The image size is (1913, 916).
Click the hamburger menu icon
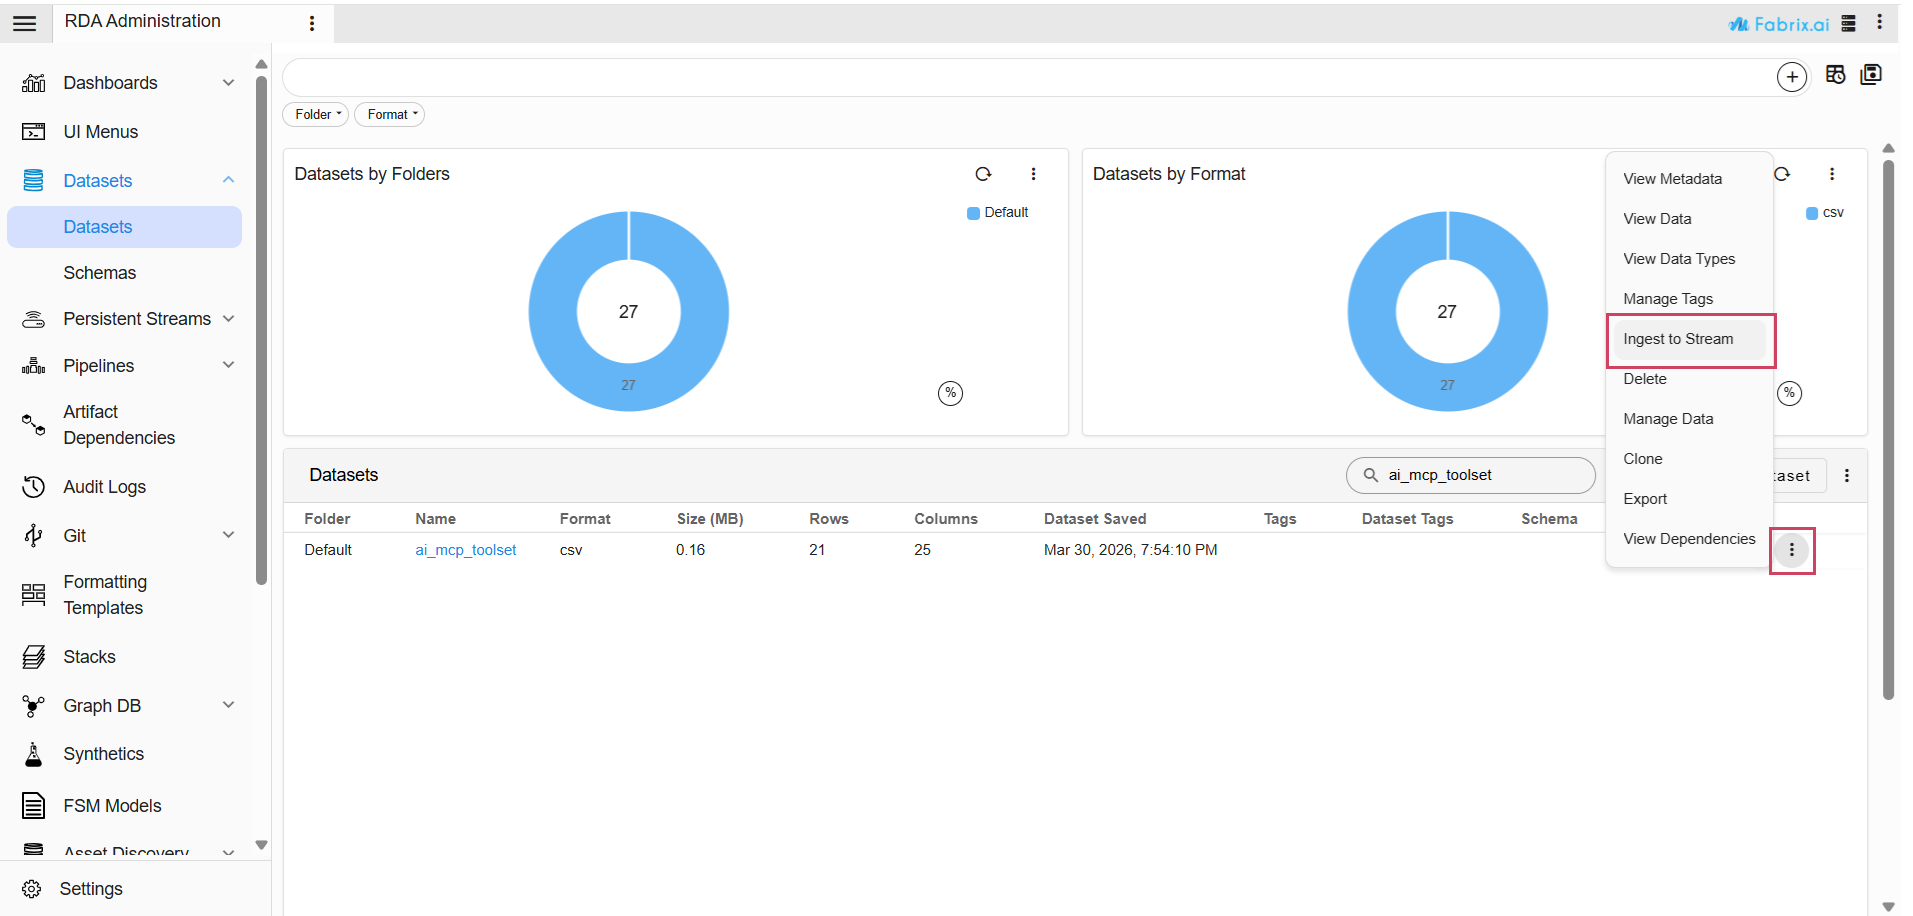(25, 23)
